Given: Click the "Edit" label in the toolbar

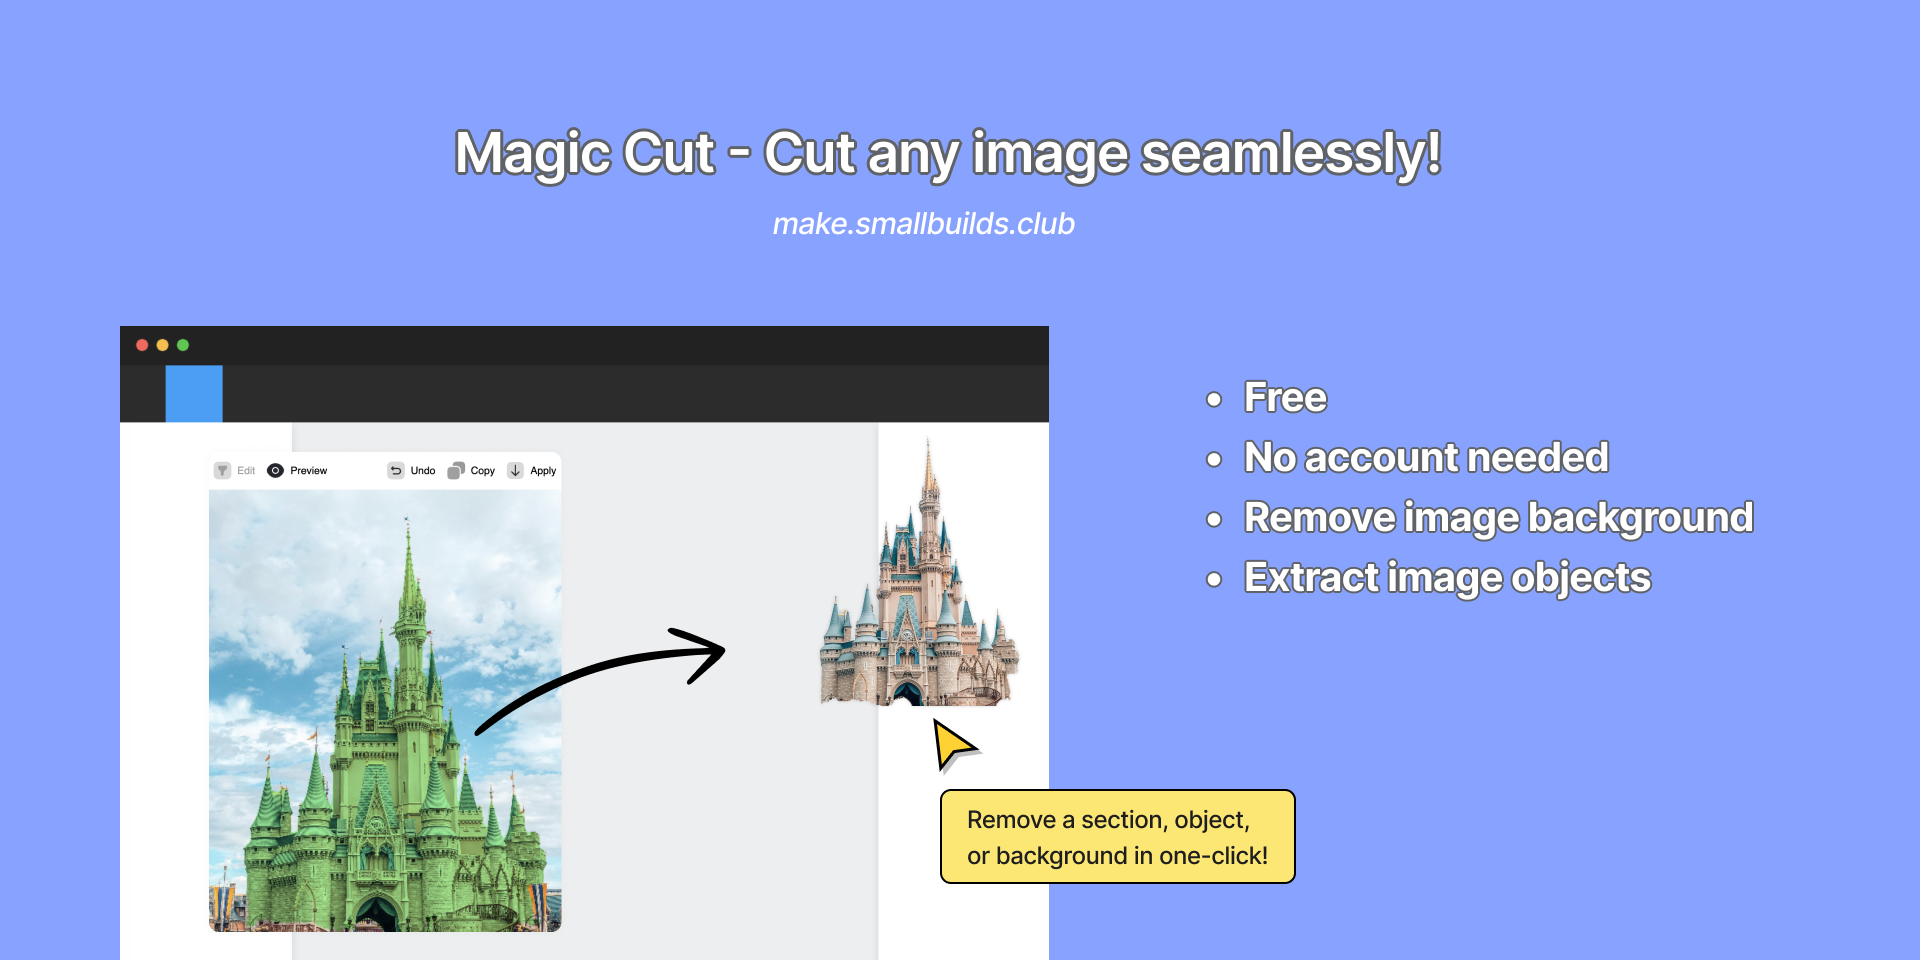Looking at the screenshot, I should [x=246, y=471].
